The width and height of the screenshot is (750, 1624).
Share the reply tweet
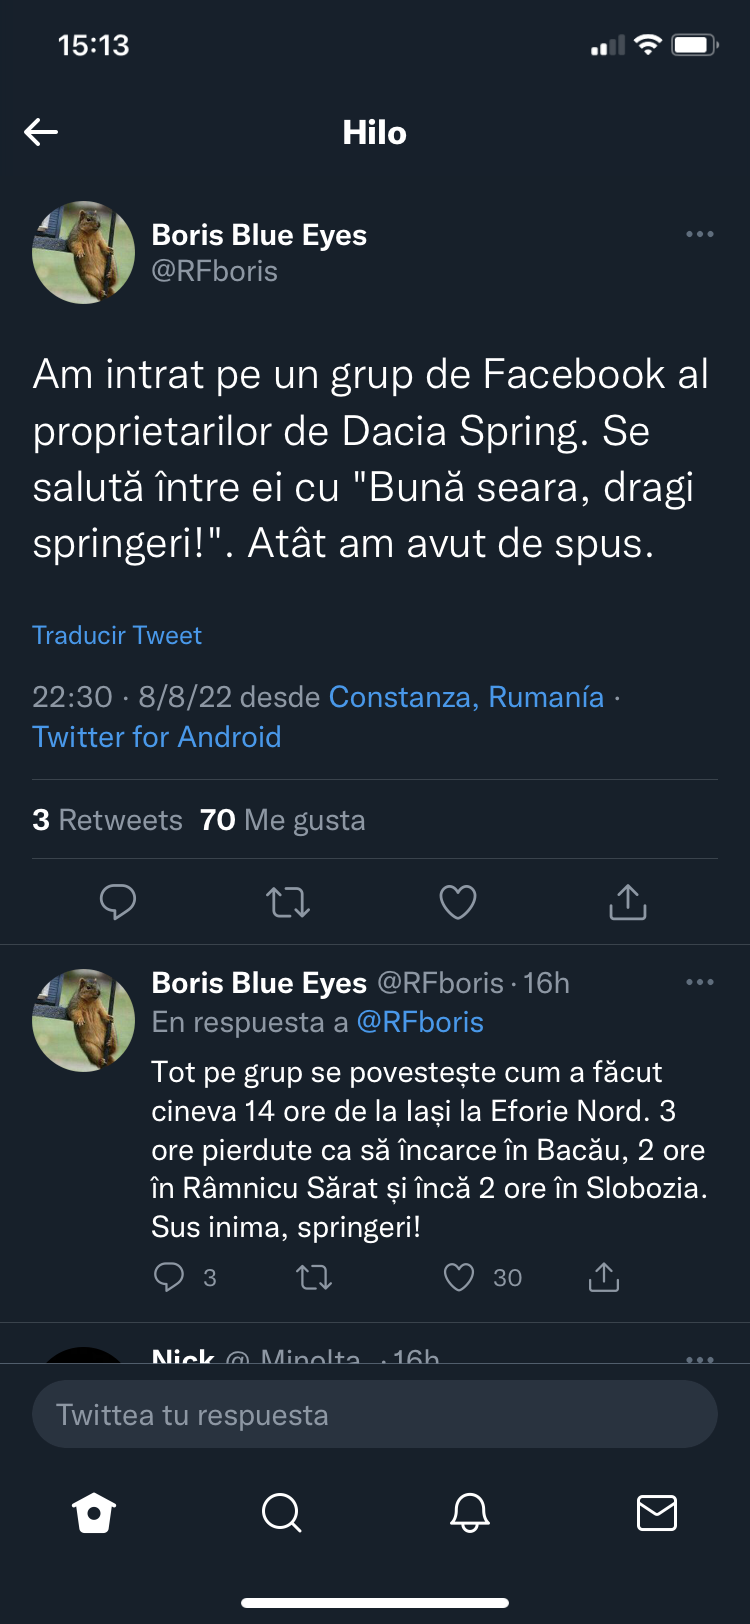pos(604,1277)
